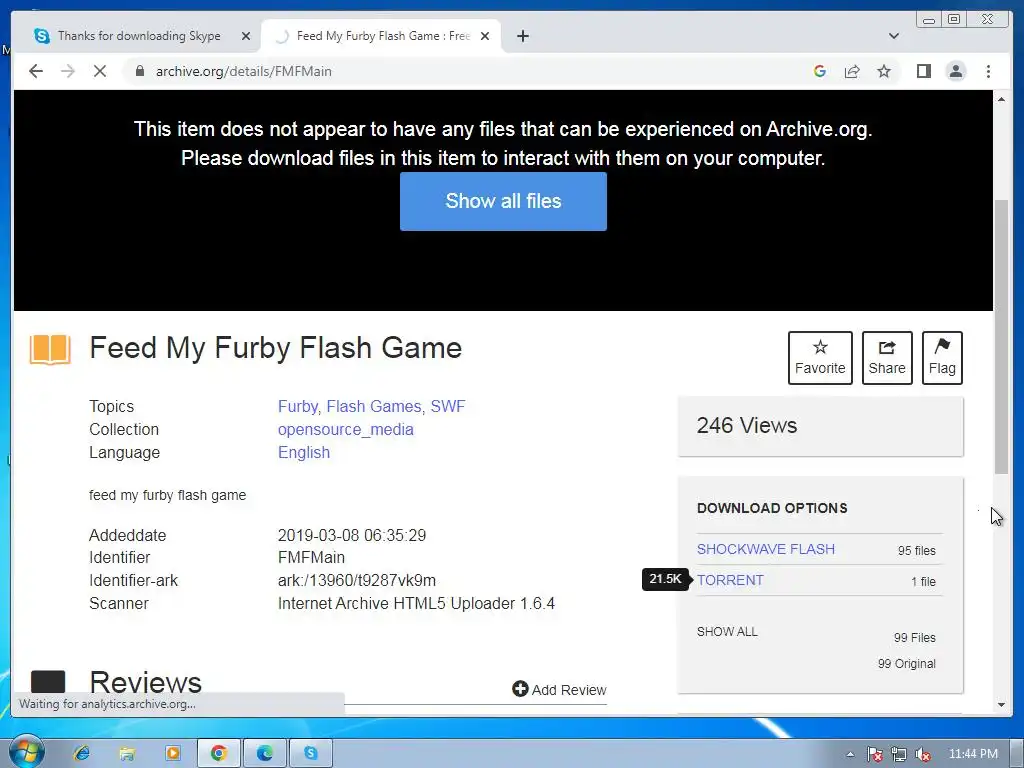This screenshot has height=768, width=1024.
Task: Download the TORRENT file option
Action: pyautogui.click(x=730, y=581)
